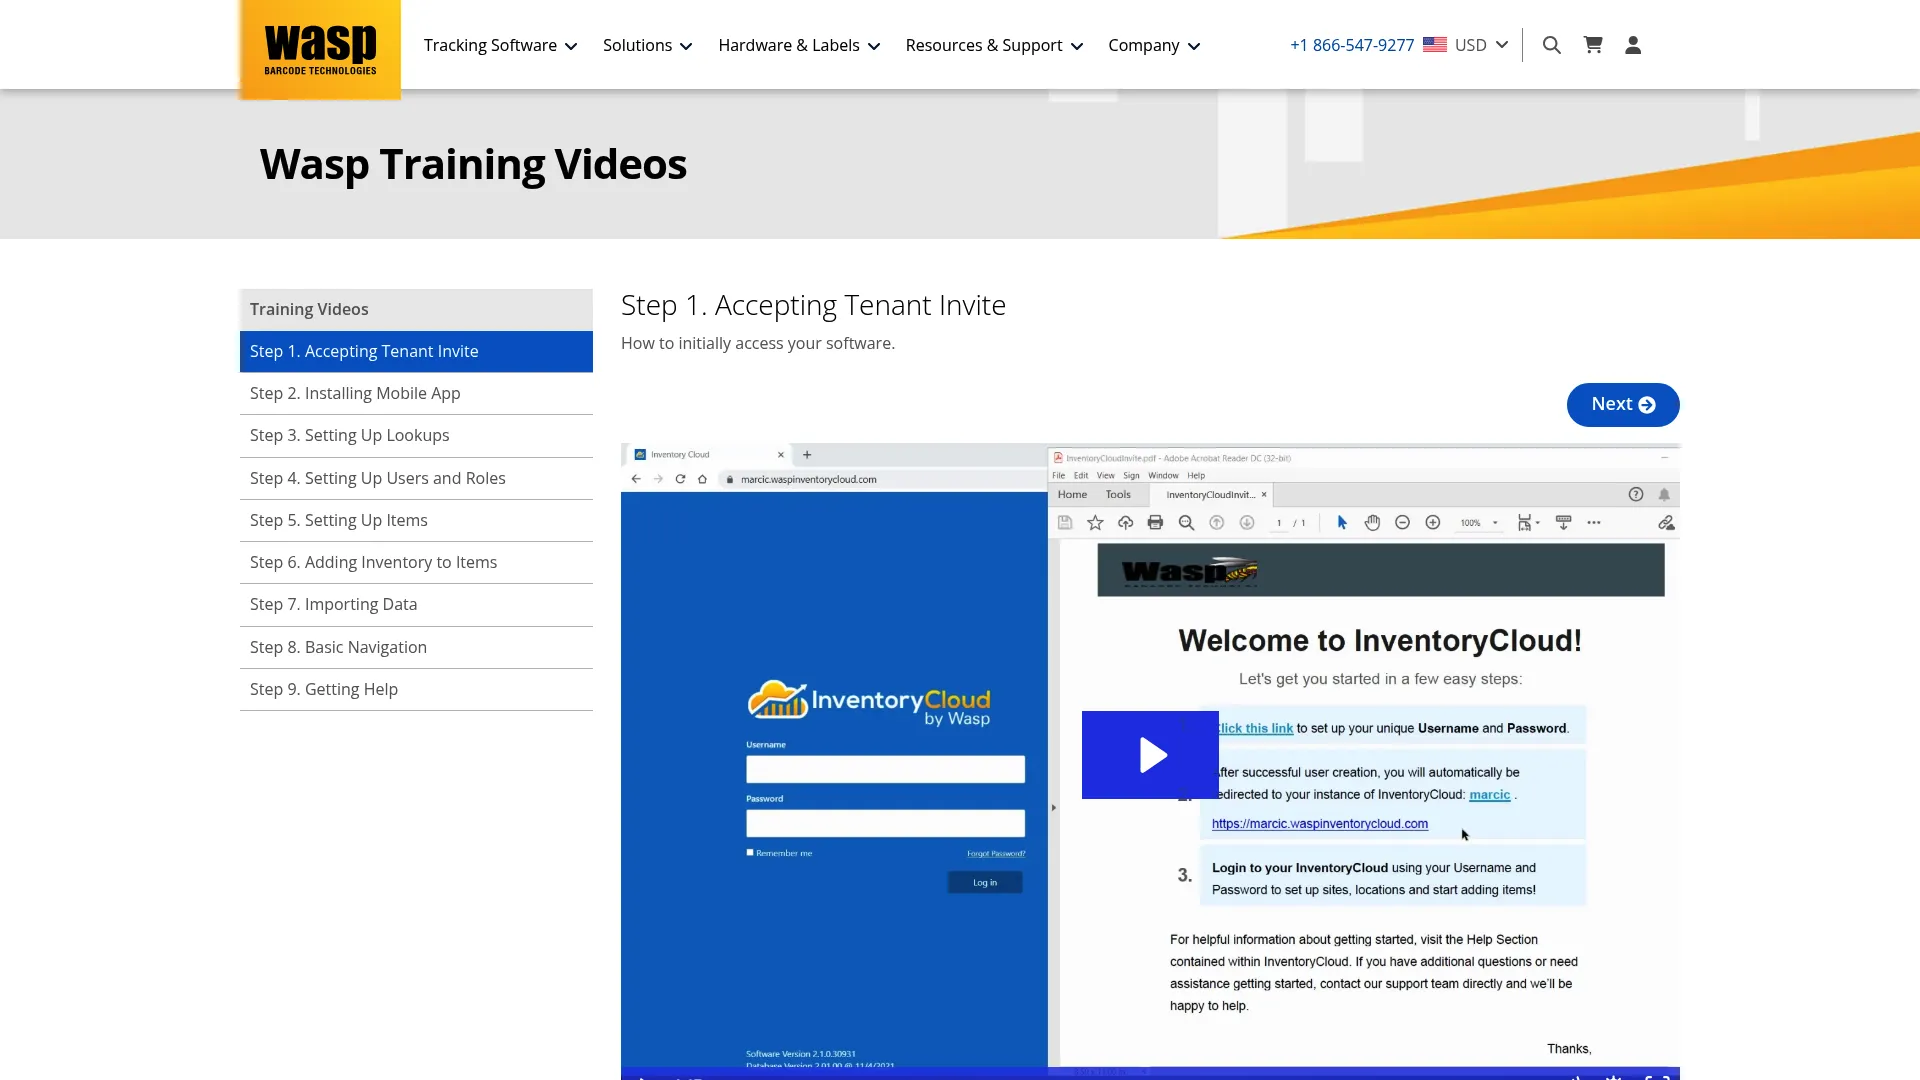Click the https://marcic.waspinventorycloud.com link in PDF
The height and width of the screenshot is (1080, 1920).
[1320, 824]
